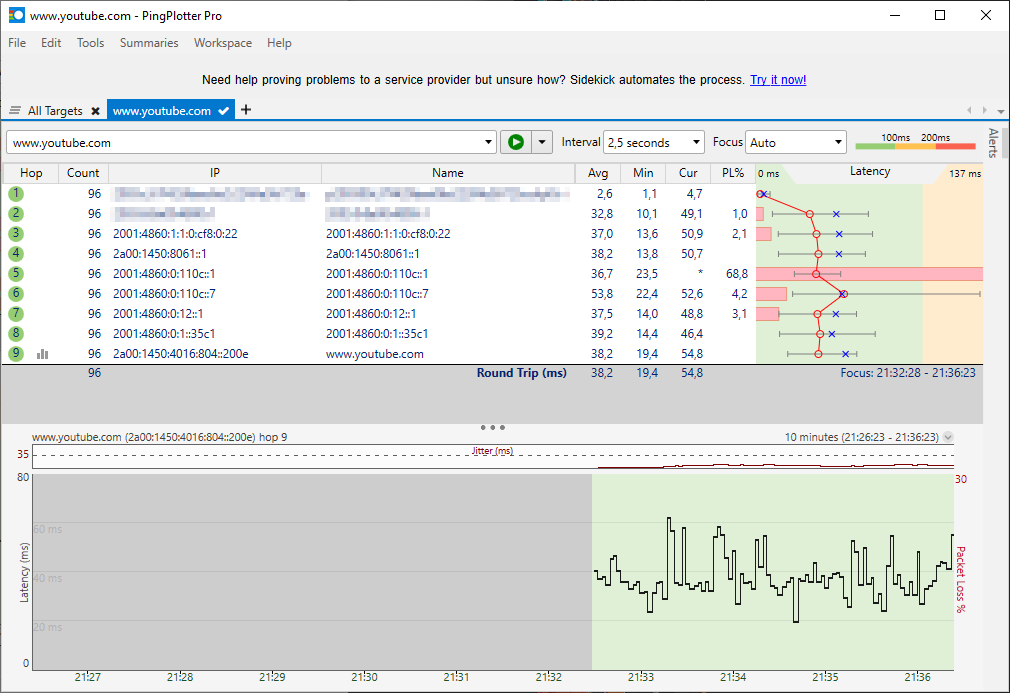Click hop 8 green circle
Viewport: 1010px width, 693px height.
point(16,334)
